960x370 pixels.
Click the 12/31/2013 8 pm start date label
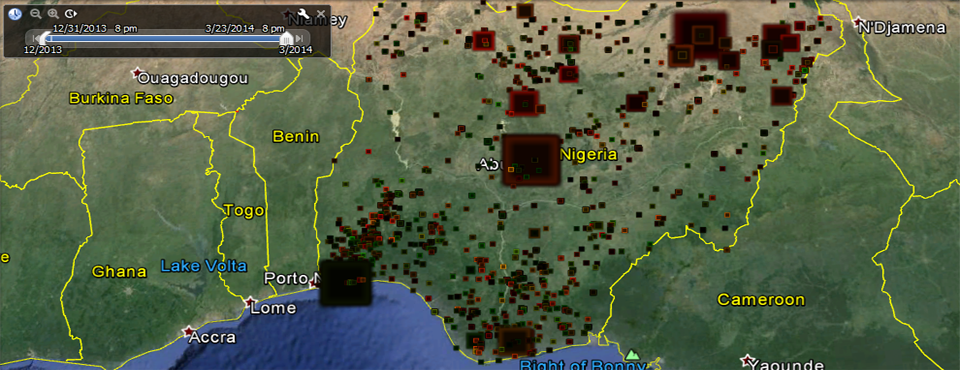[x=95, y=29]
